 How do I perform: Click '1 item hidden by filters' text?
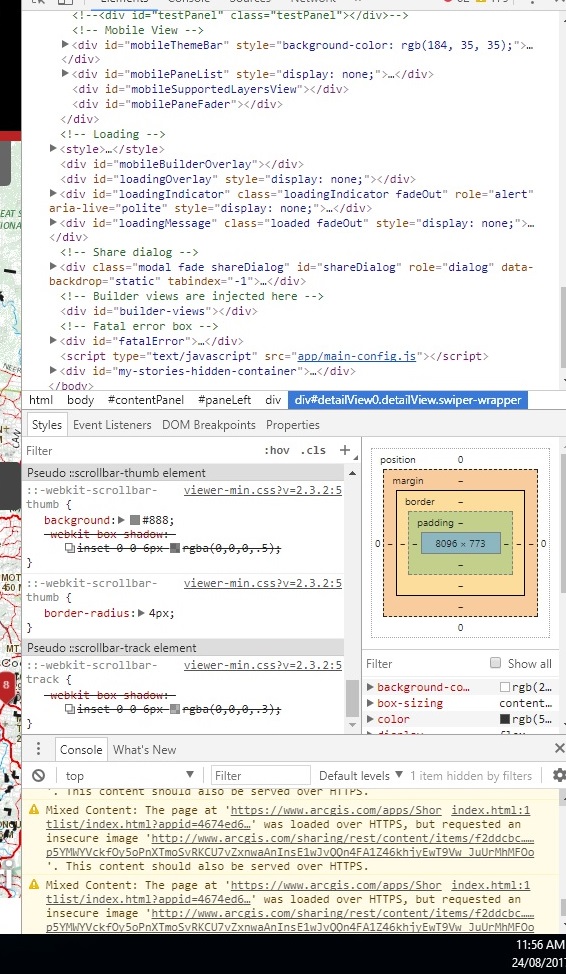pos(471,775)
